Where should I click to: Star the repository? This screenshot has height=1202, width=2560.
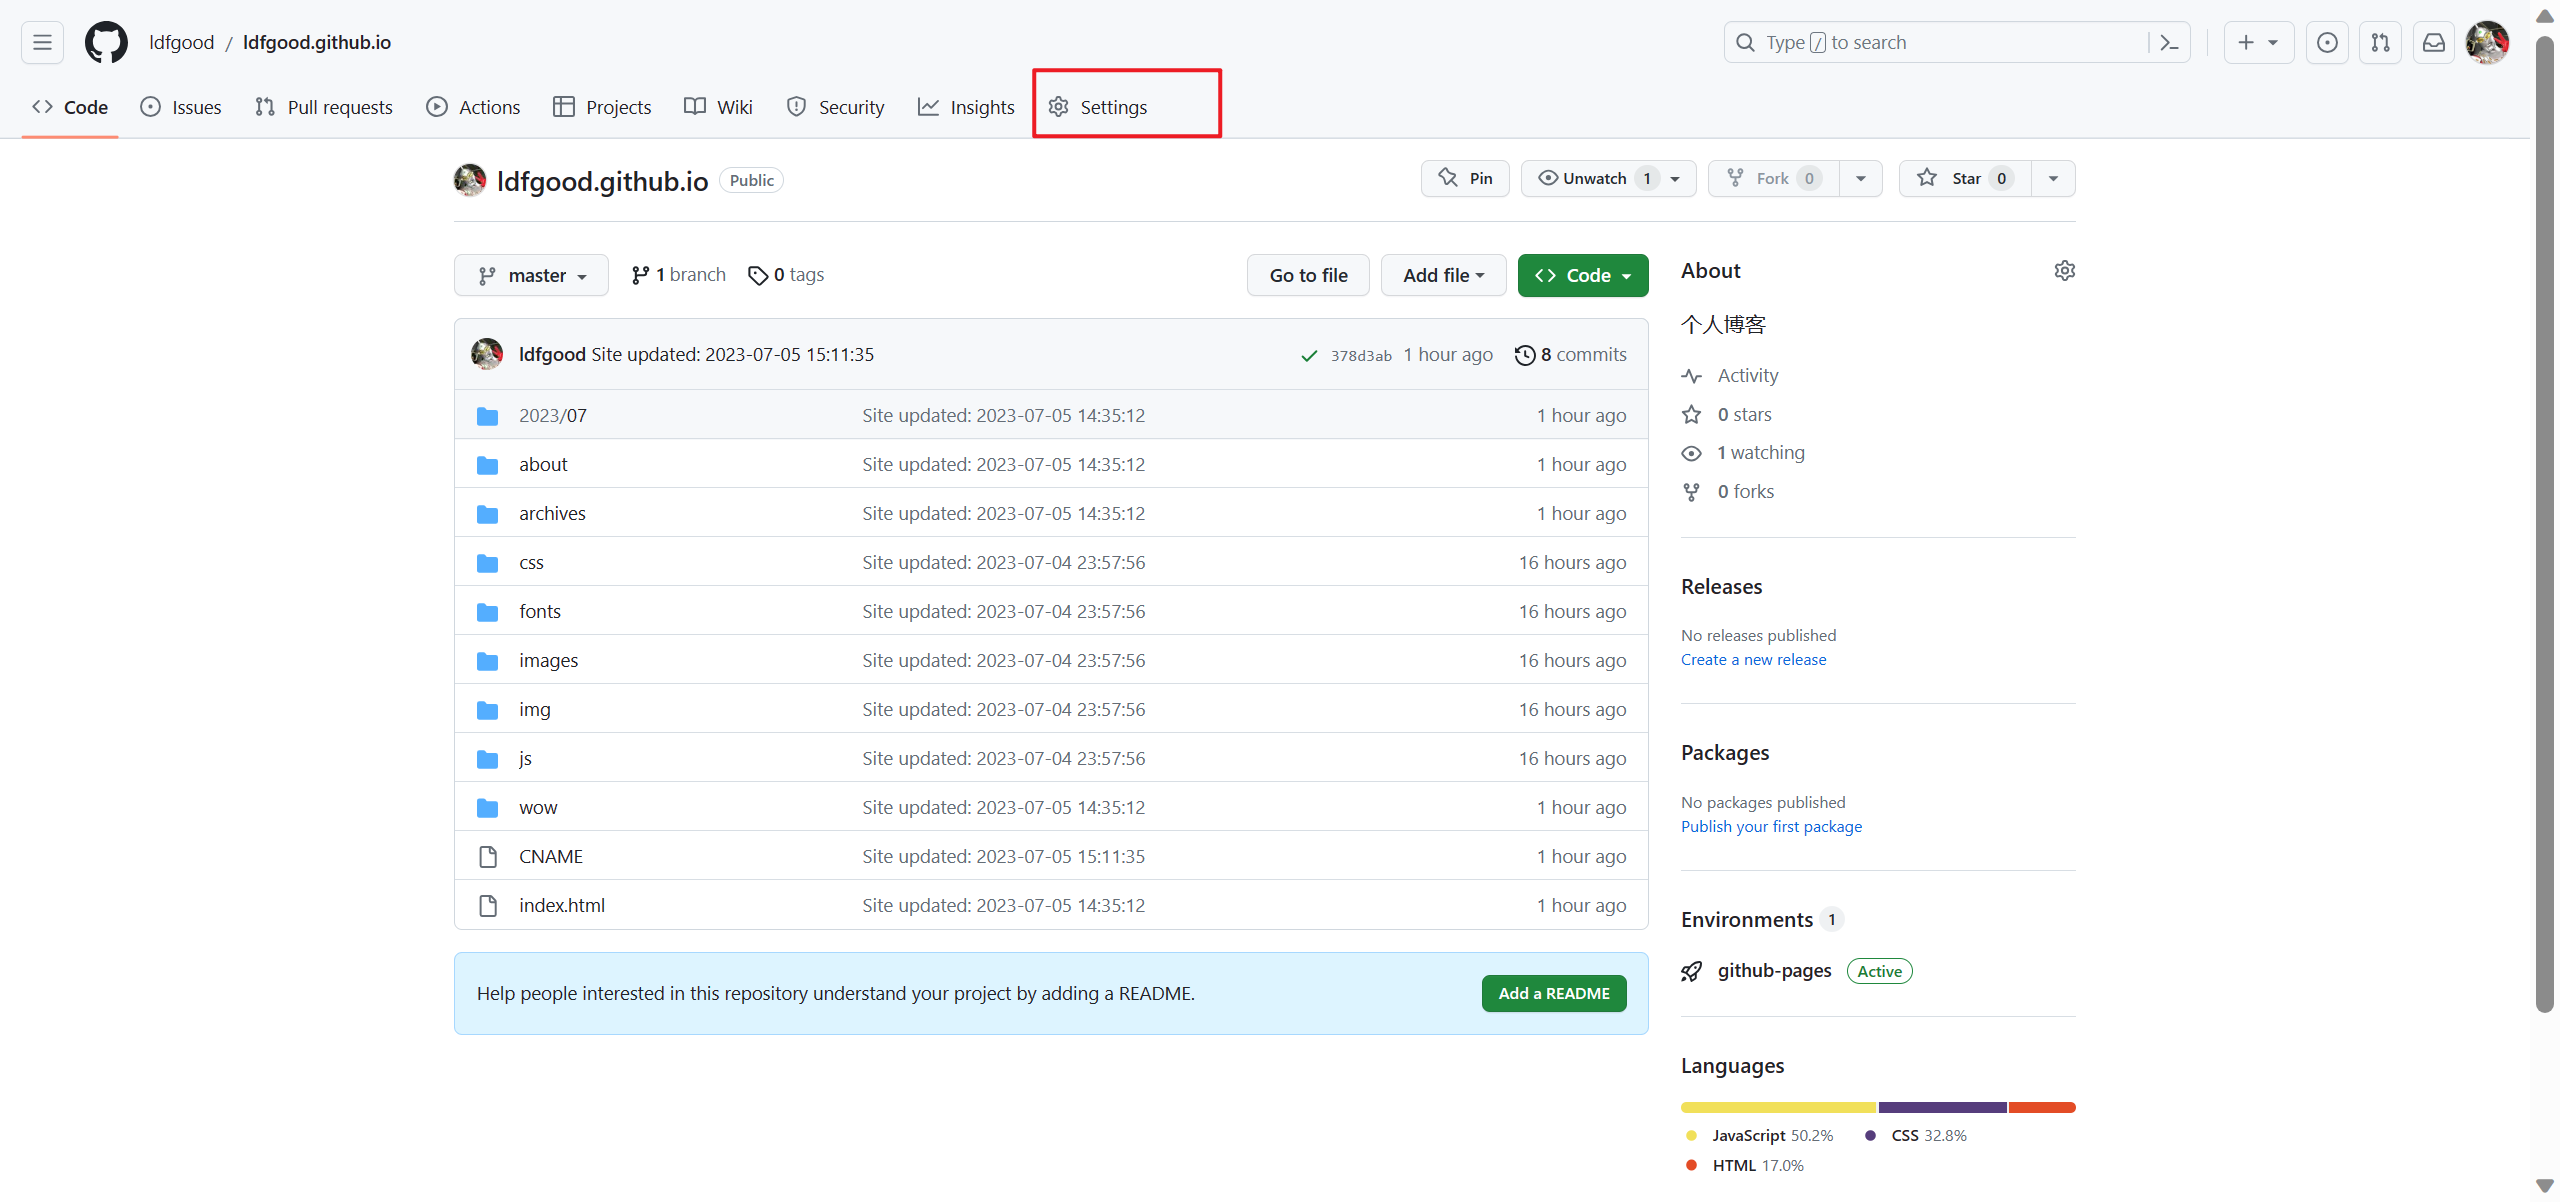[1965, 178]
